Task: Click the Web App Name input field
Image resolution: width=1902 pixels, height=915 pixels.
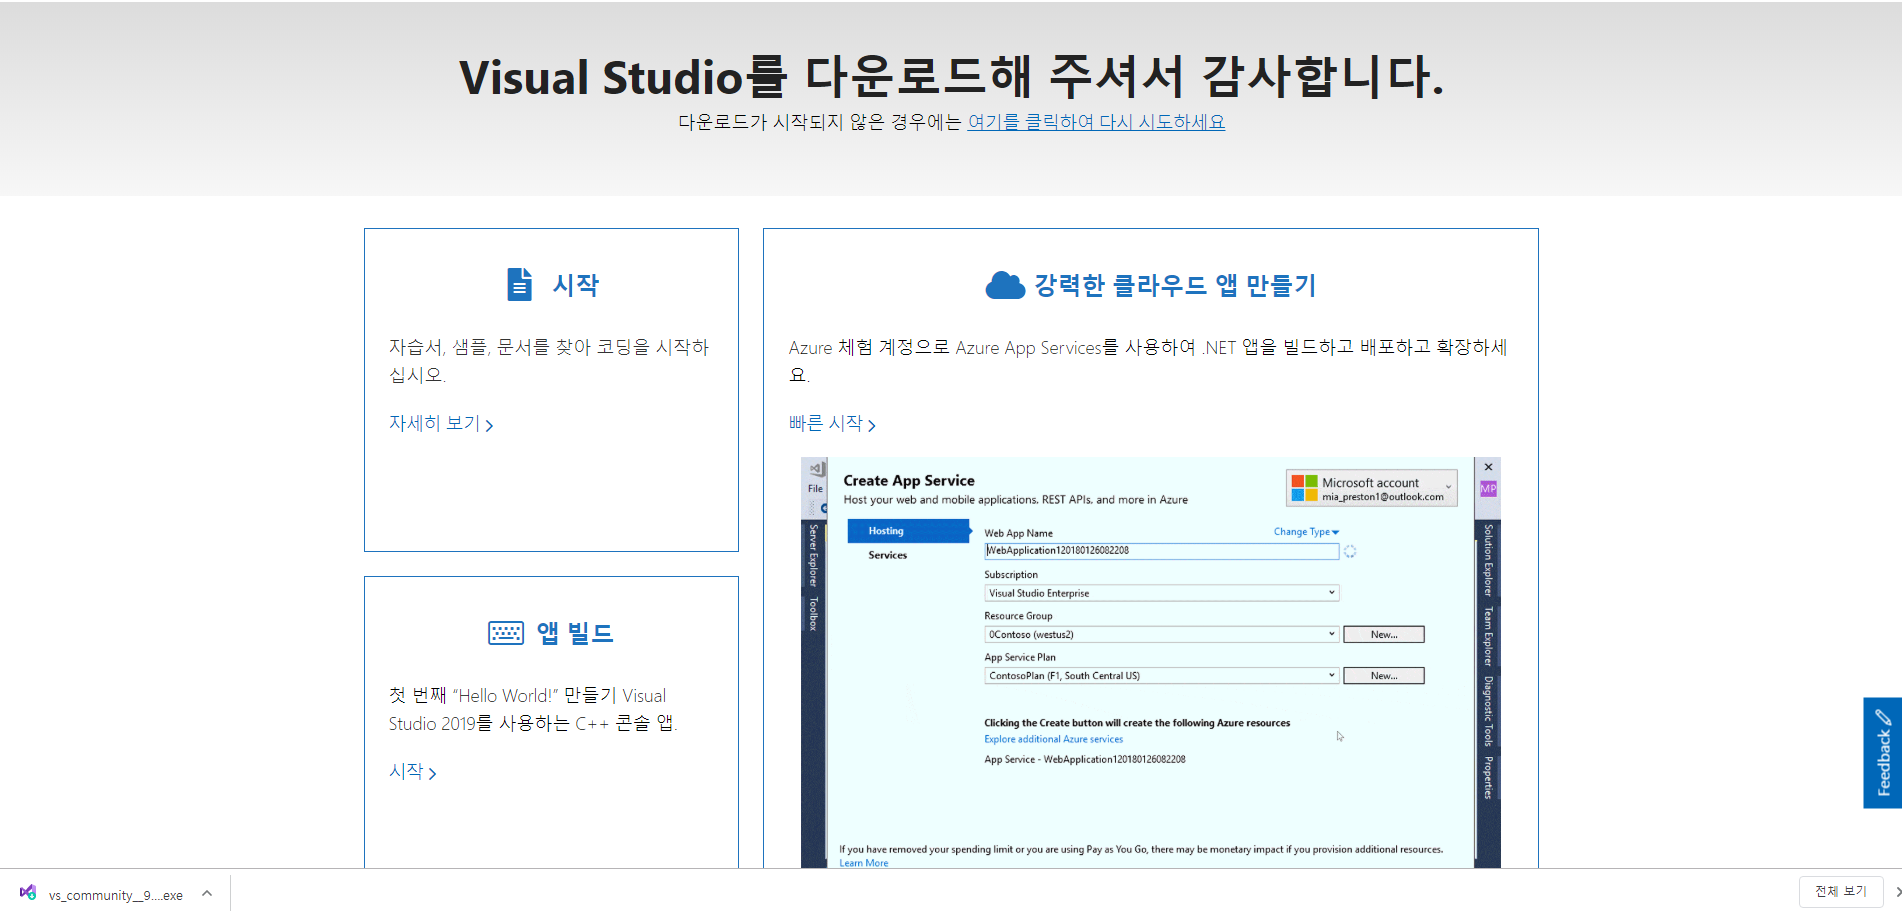Action: click(1161, 551)
